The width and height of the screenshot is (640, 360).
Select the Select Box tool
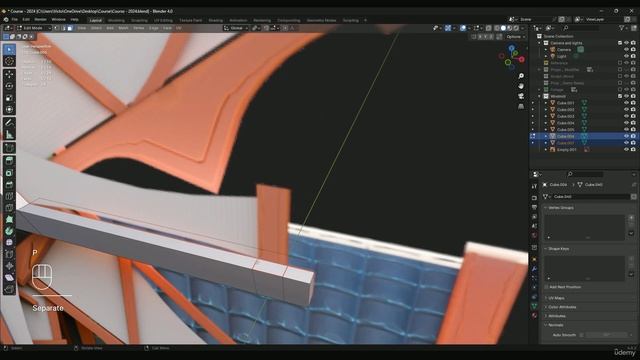tap(9, 50)
